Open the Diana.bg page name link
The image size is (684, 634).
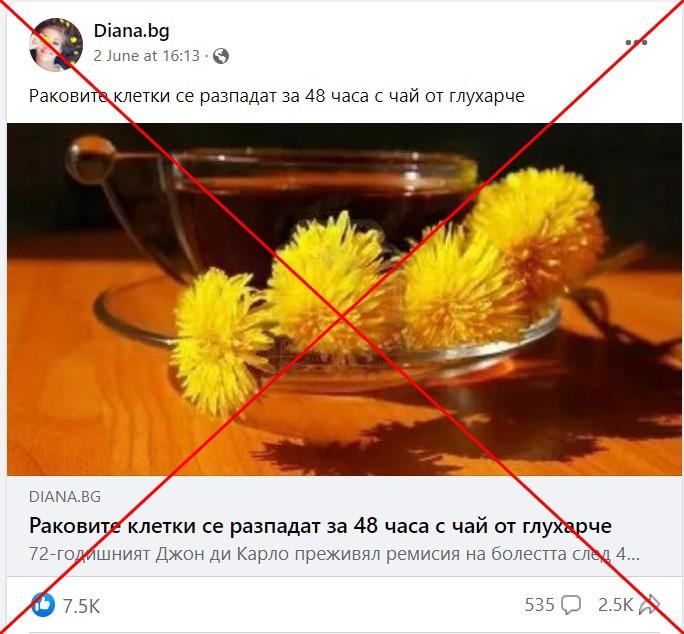(131, 31)
